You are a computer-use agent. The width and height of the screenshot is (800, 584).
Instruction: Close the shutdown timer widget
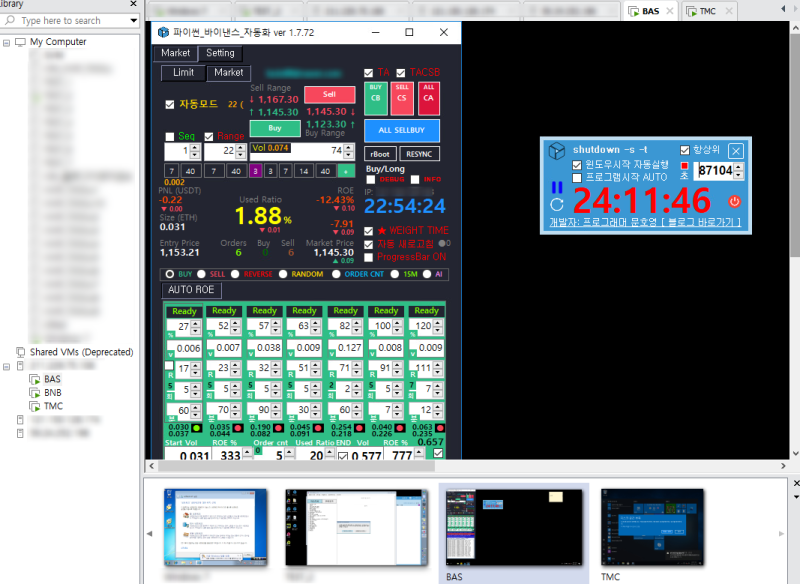(736, 151)
